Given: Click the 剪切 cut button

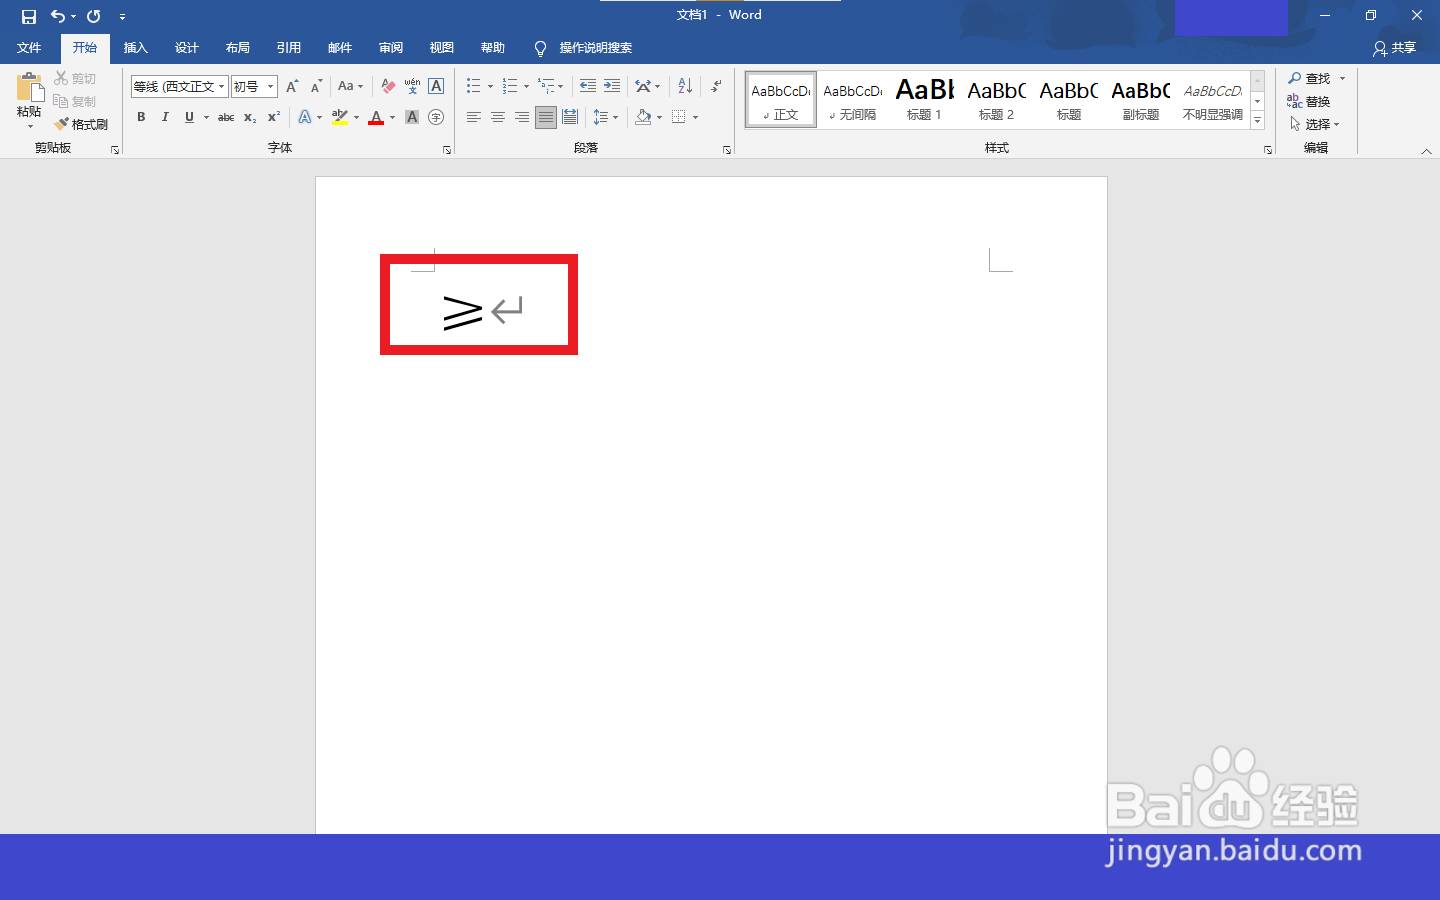Looking at the screenshot, I should click(75, 78).
